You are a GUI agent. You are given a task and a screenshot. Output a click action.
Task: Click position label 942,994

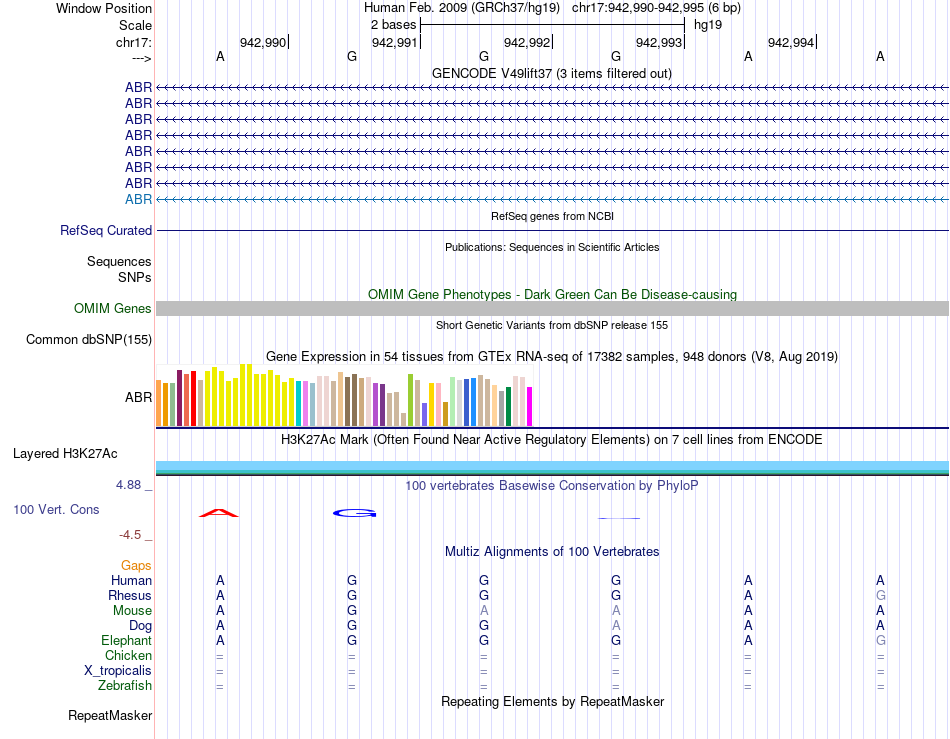click(x=791, y=42)
